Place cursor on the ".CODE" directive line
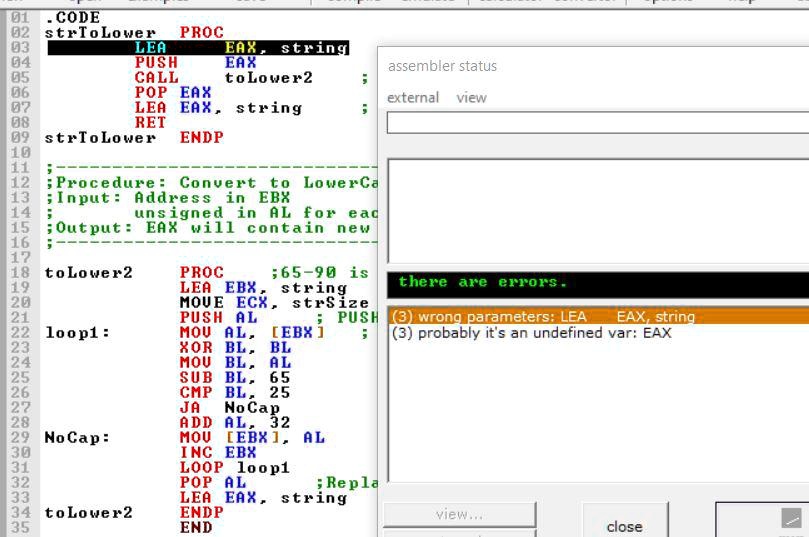 (x=73, y=18)
